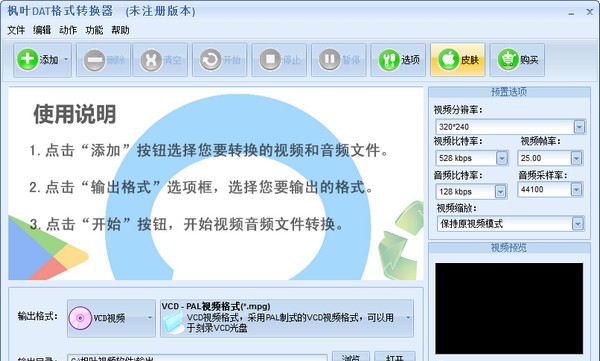Viewport: 600px width, 361px height.
Task: Click the 删除 (Delete) toolbar button
Action: [x=103, y=60]
